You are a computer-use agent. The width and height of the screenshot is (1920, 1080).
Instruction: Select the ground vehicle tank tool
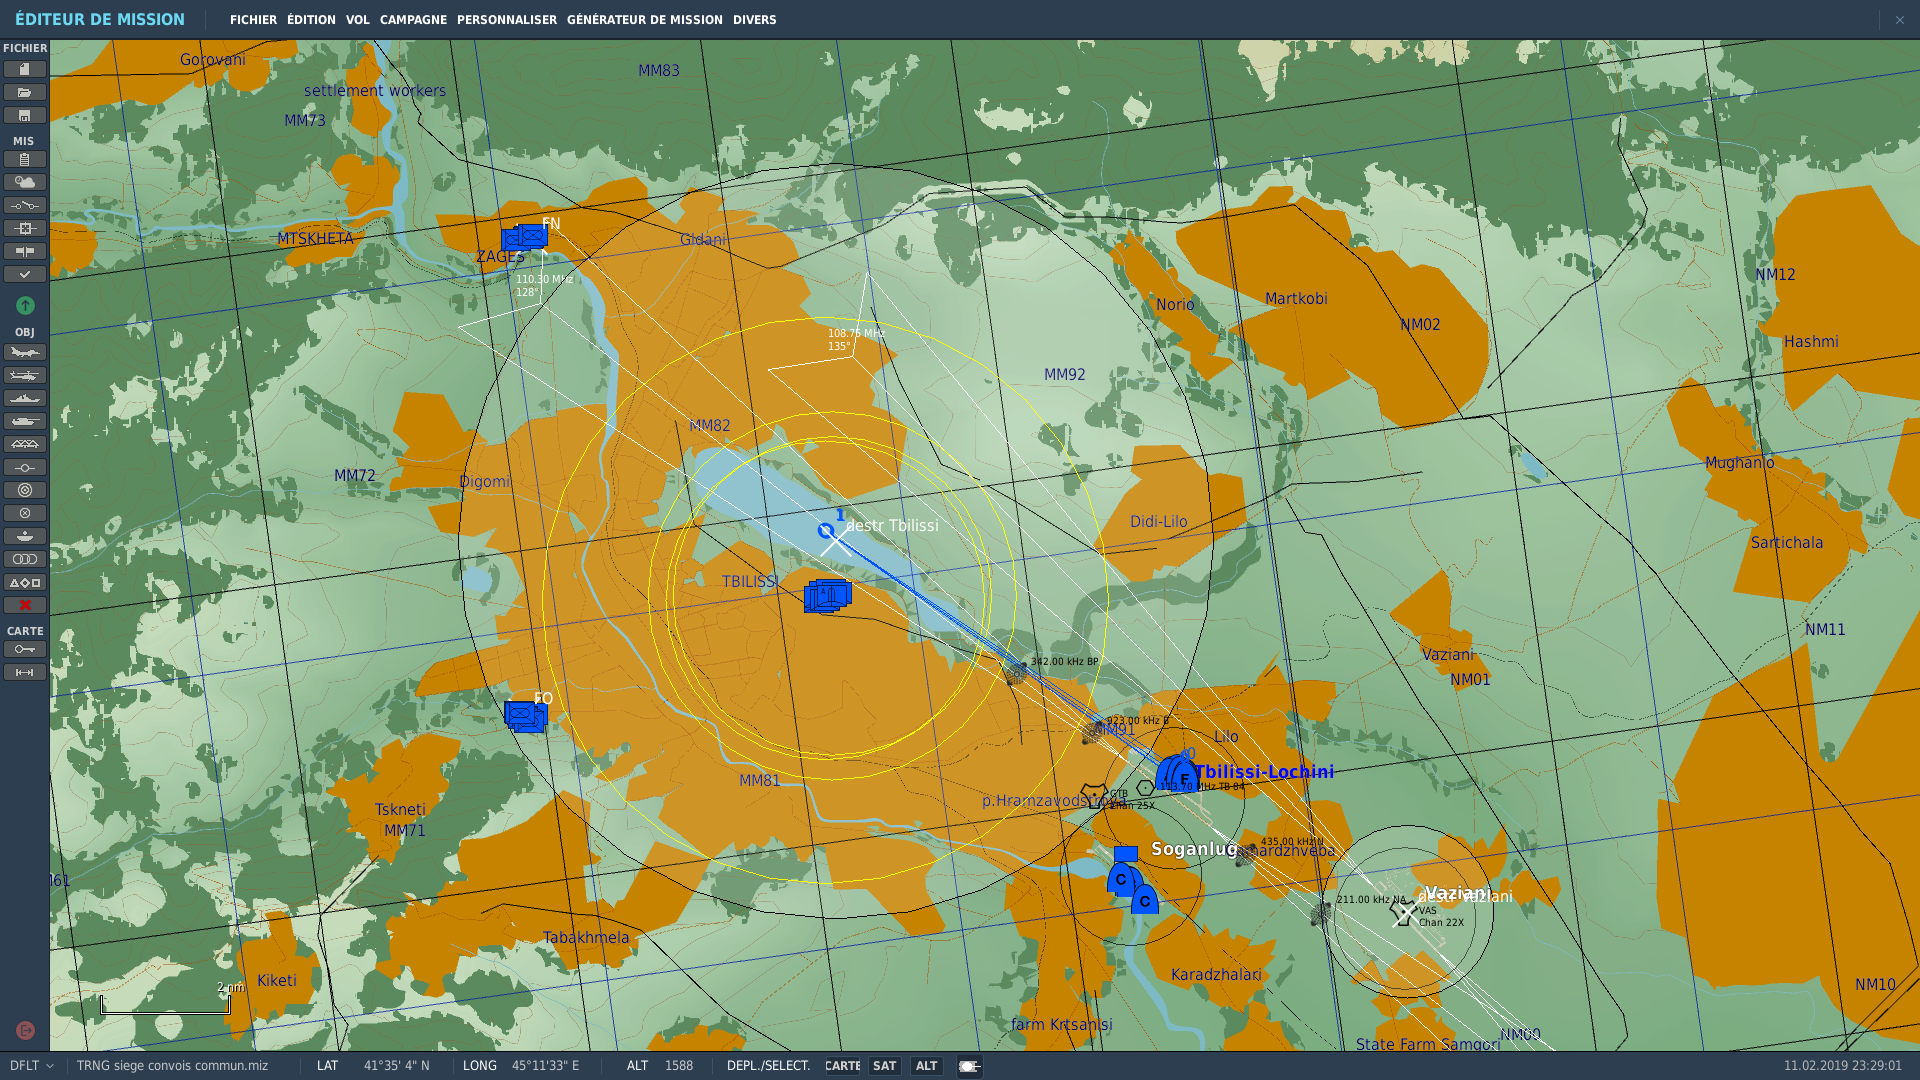(25, 421)
